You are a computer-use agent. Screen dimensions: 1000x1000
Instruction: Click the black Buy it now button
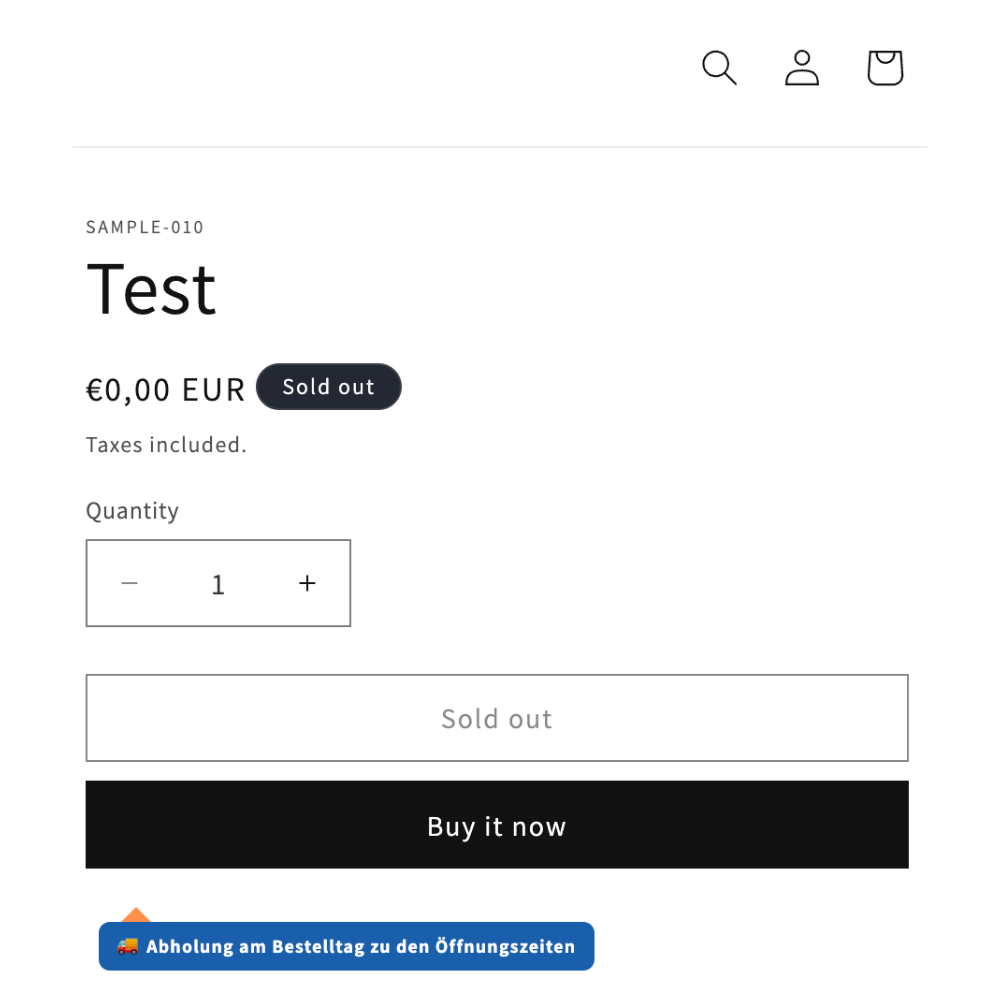[x=497, y=825]
